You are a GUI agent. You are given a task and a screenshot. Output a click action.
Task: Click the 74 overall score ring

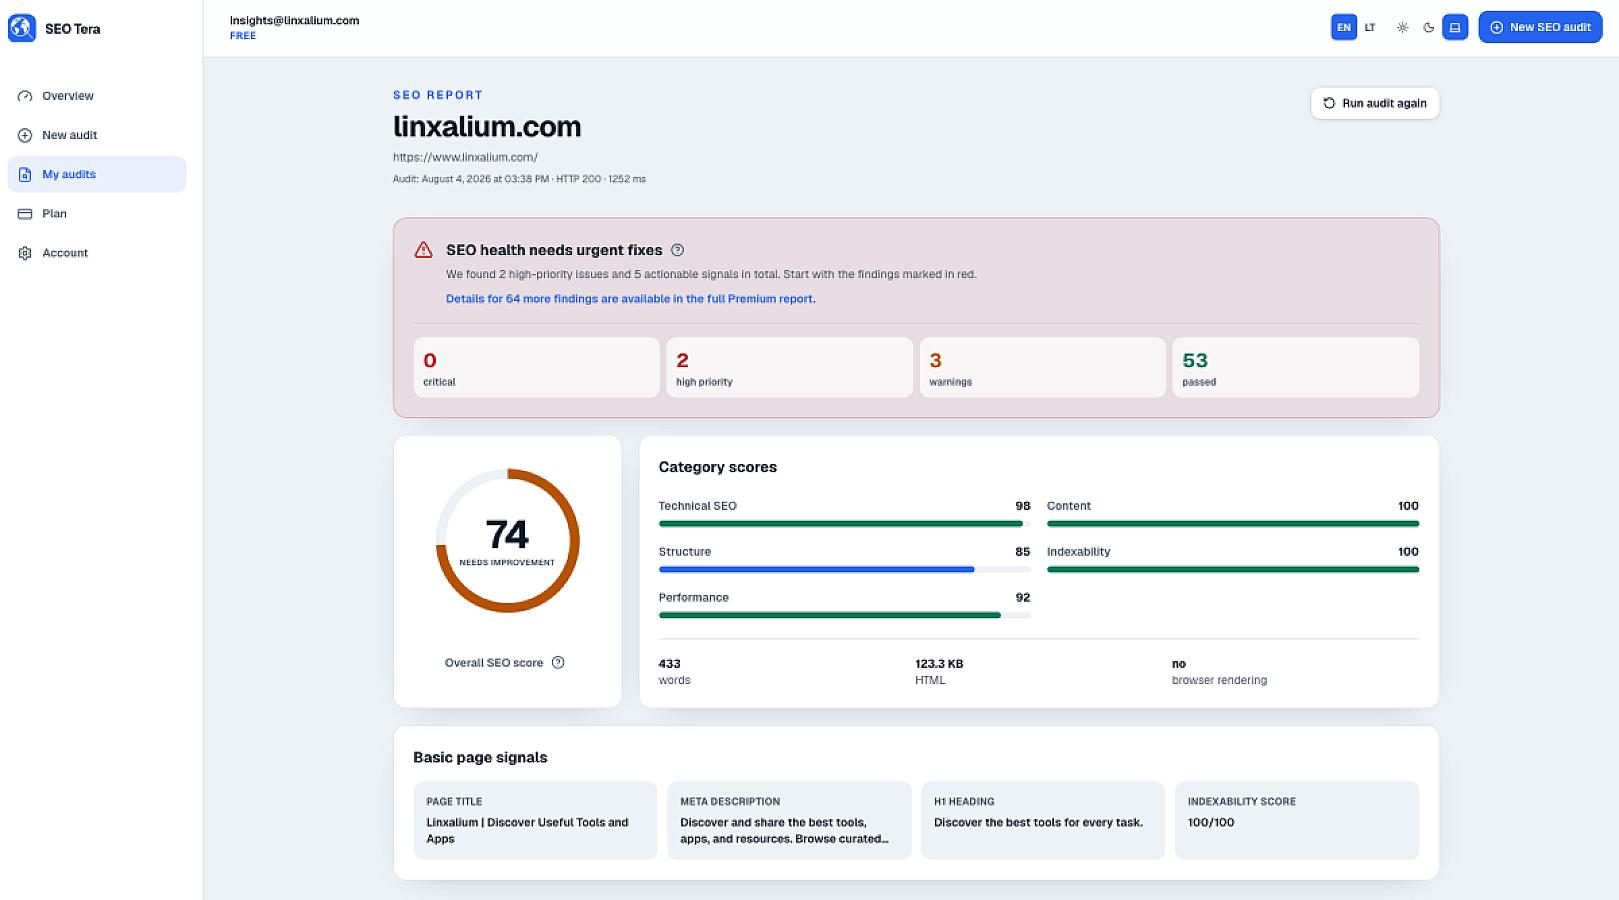[507, 541]
